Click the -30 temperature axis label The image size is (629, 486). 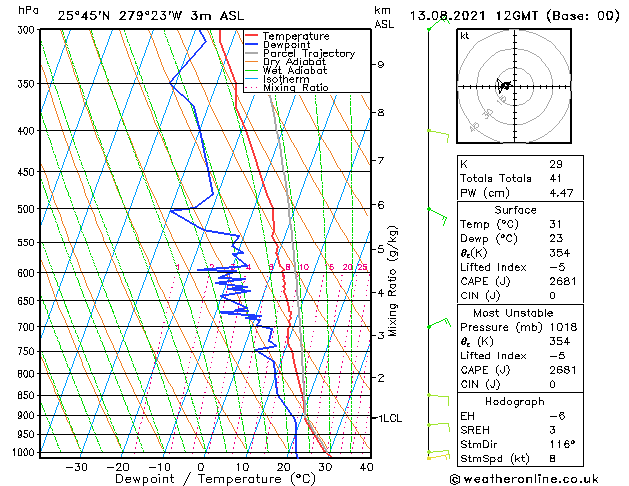(76, 467)
